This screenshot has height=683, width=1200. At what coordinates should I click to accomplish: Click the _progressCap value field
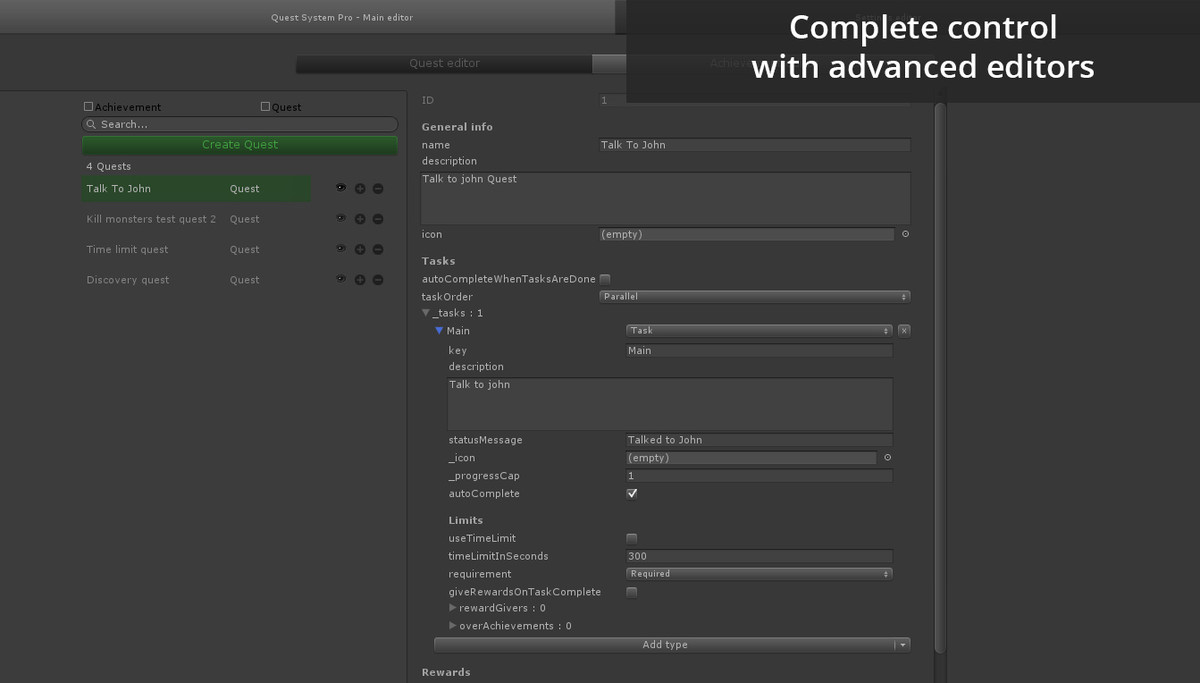(x=759, y=476)
